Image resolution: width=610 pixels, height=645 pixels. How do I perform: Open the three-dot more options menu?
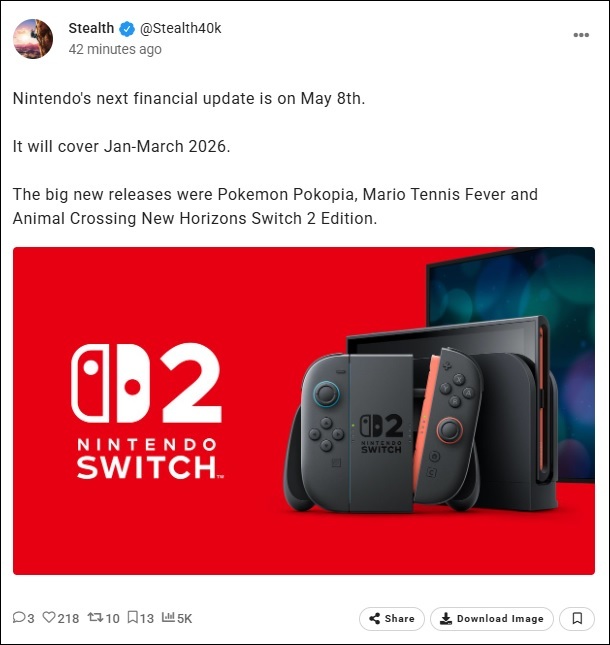(581, 35)
